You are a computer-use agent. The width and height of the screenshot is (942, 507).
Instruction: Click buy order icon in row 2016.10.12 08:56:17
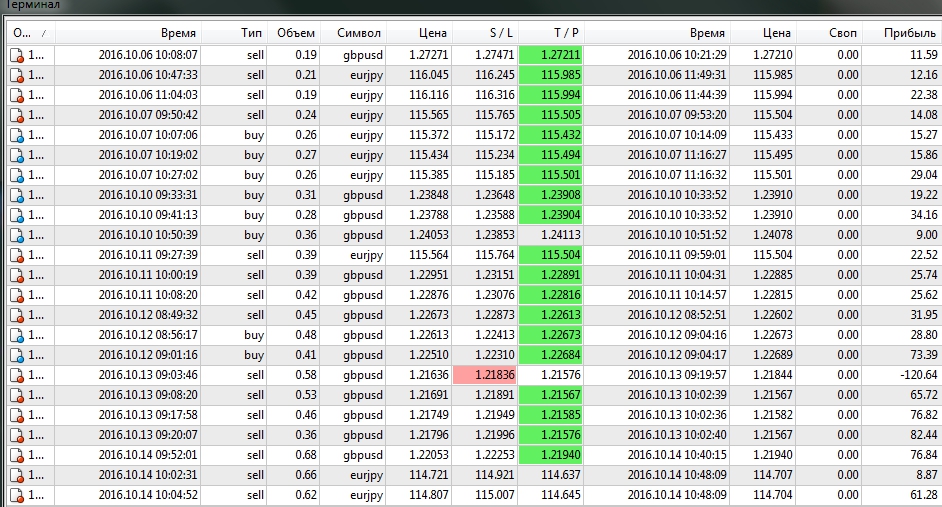(16, 335)
